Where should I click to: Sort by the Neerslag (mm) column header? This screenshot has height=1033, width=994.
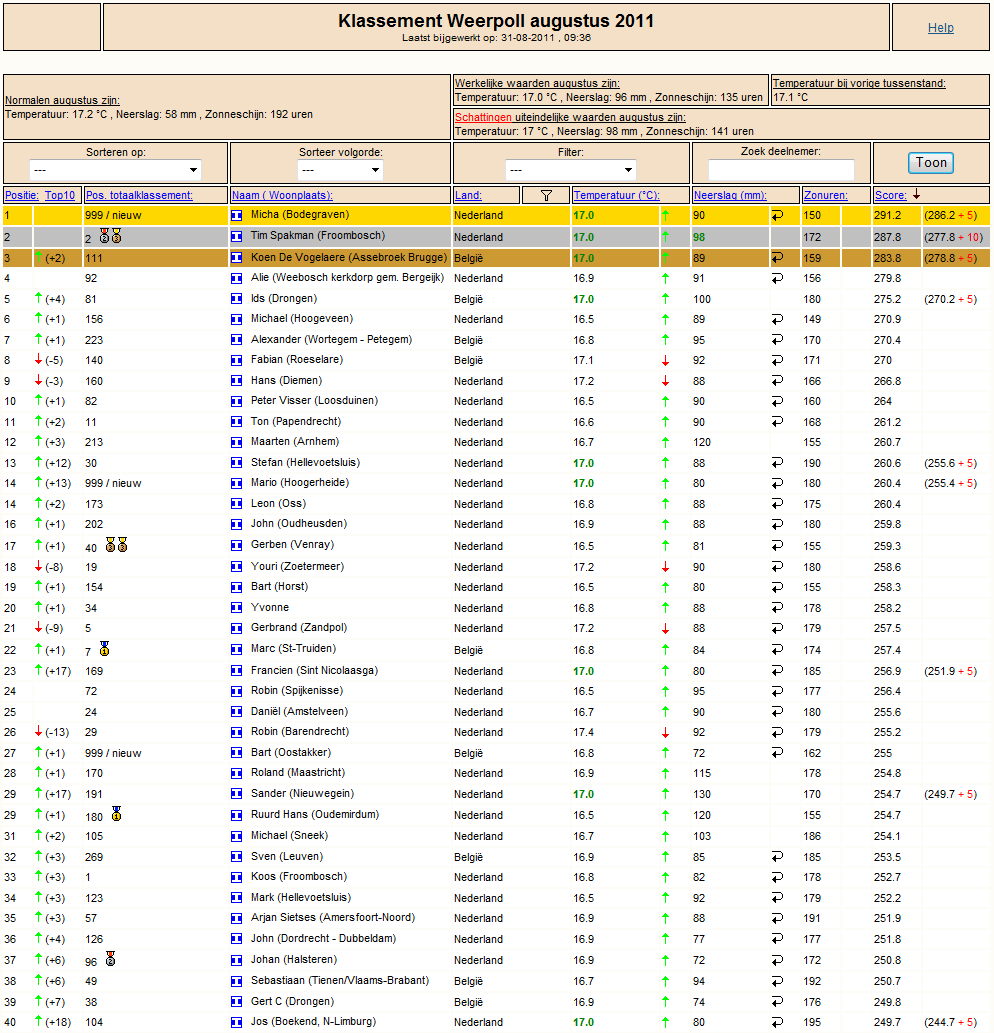[x=730, y=195]
